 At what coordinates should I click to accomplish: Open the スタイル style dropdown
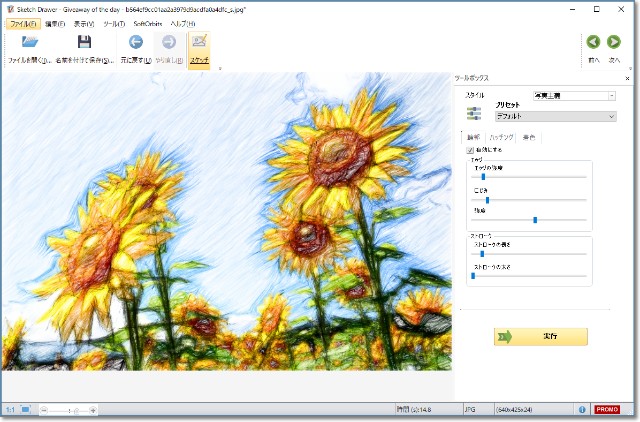(574, 96)
